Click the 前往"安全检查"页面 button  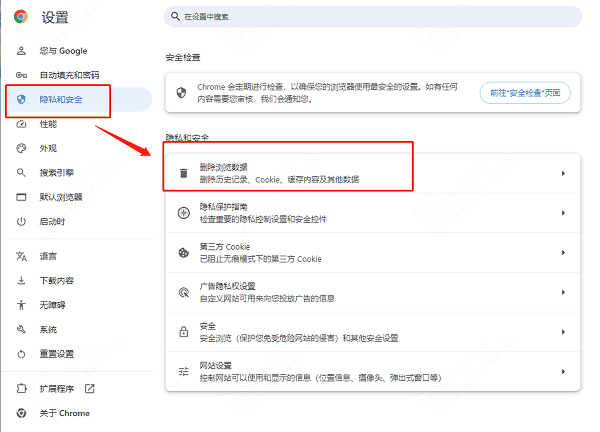tap(525, 91)
